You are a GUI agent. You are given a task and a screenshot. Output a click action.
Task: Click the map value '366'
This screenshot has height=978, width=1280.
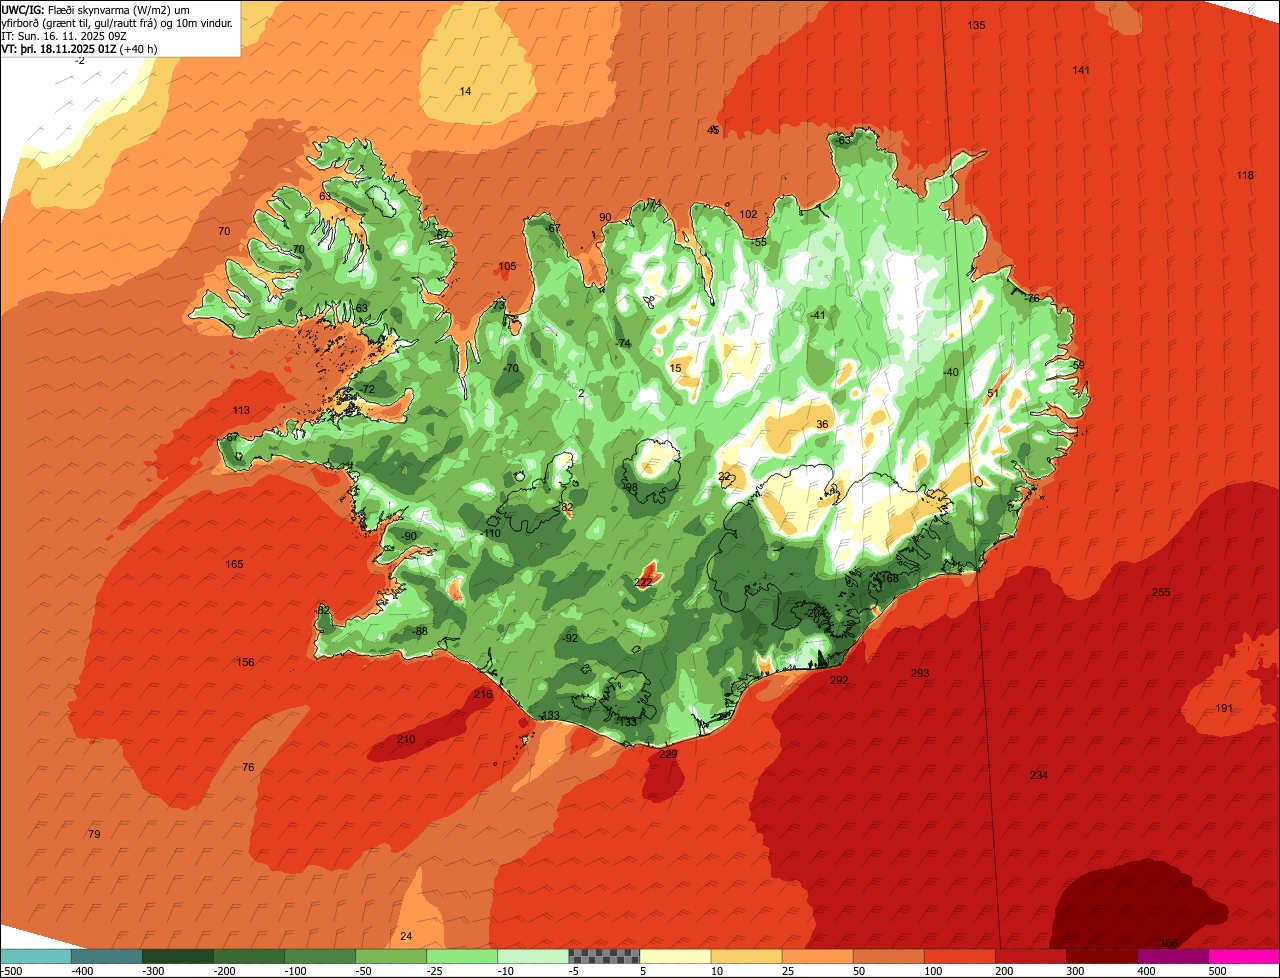point(1168,943)
